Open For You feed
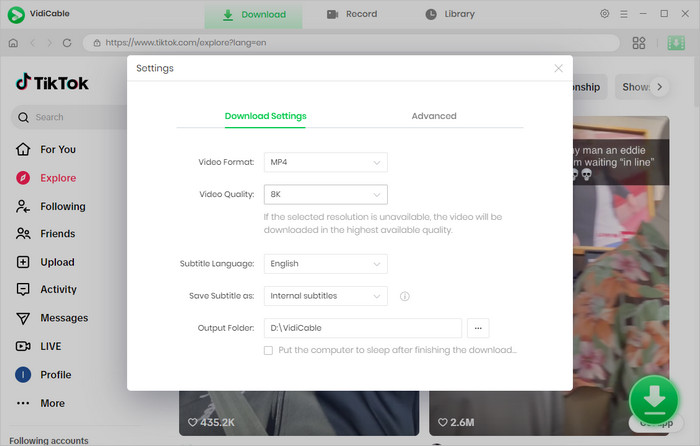700x446 pixels. click(x=46, y=150)
